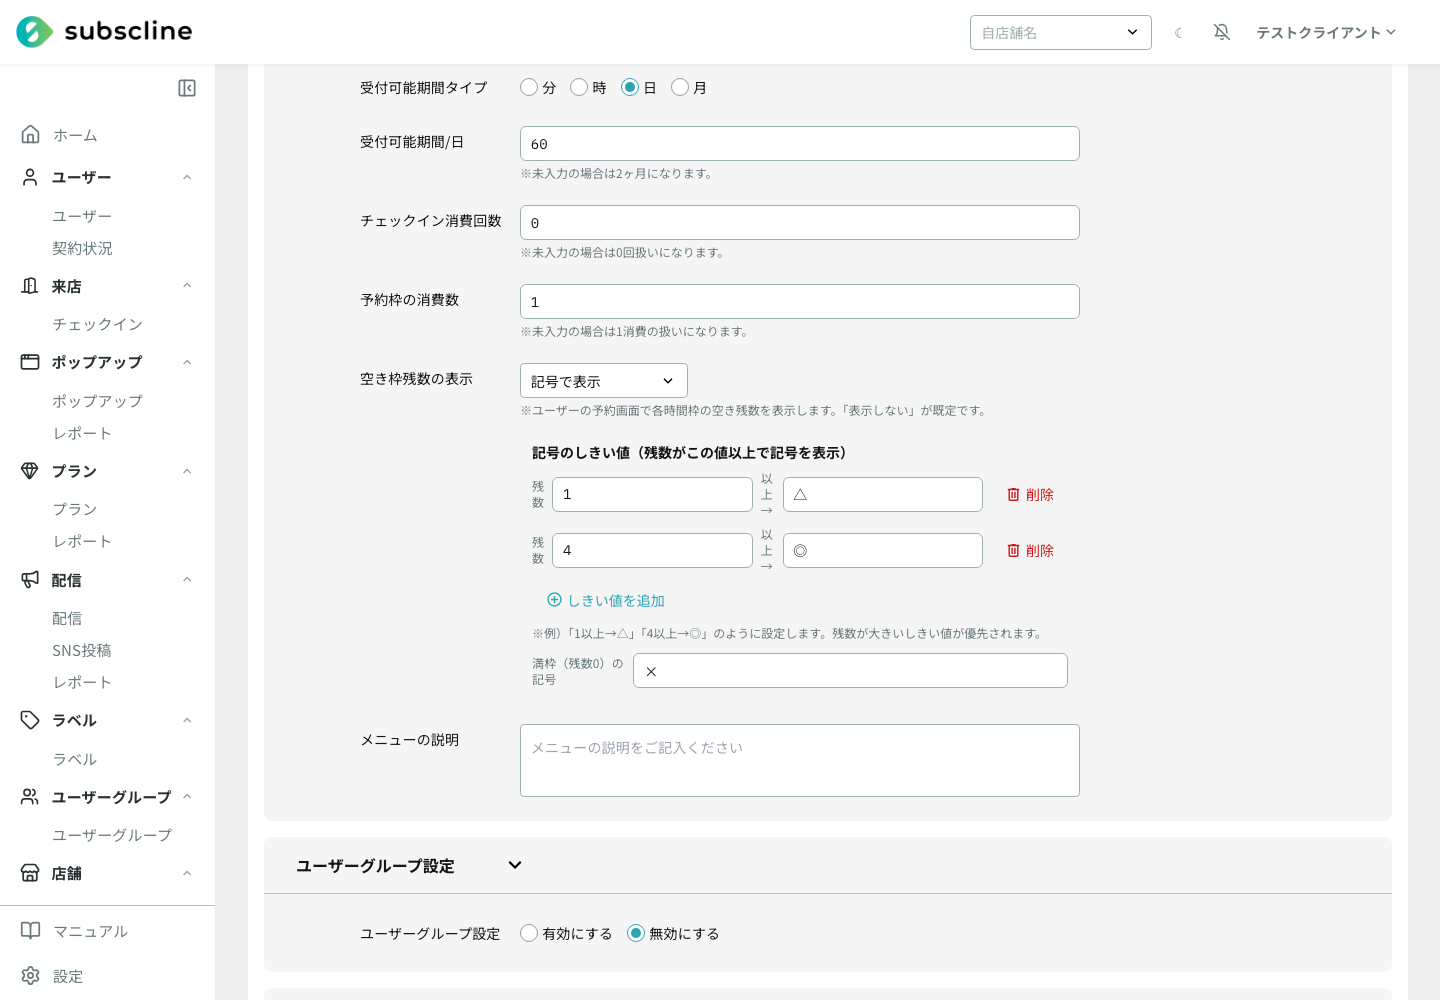
Task: Select 日 period type
Action: coord(630,87)
